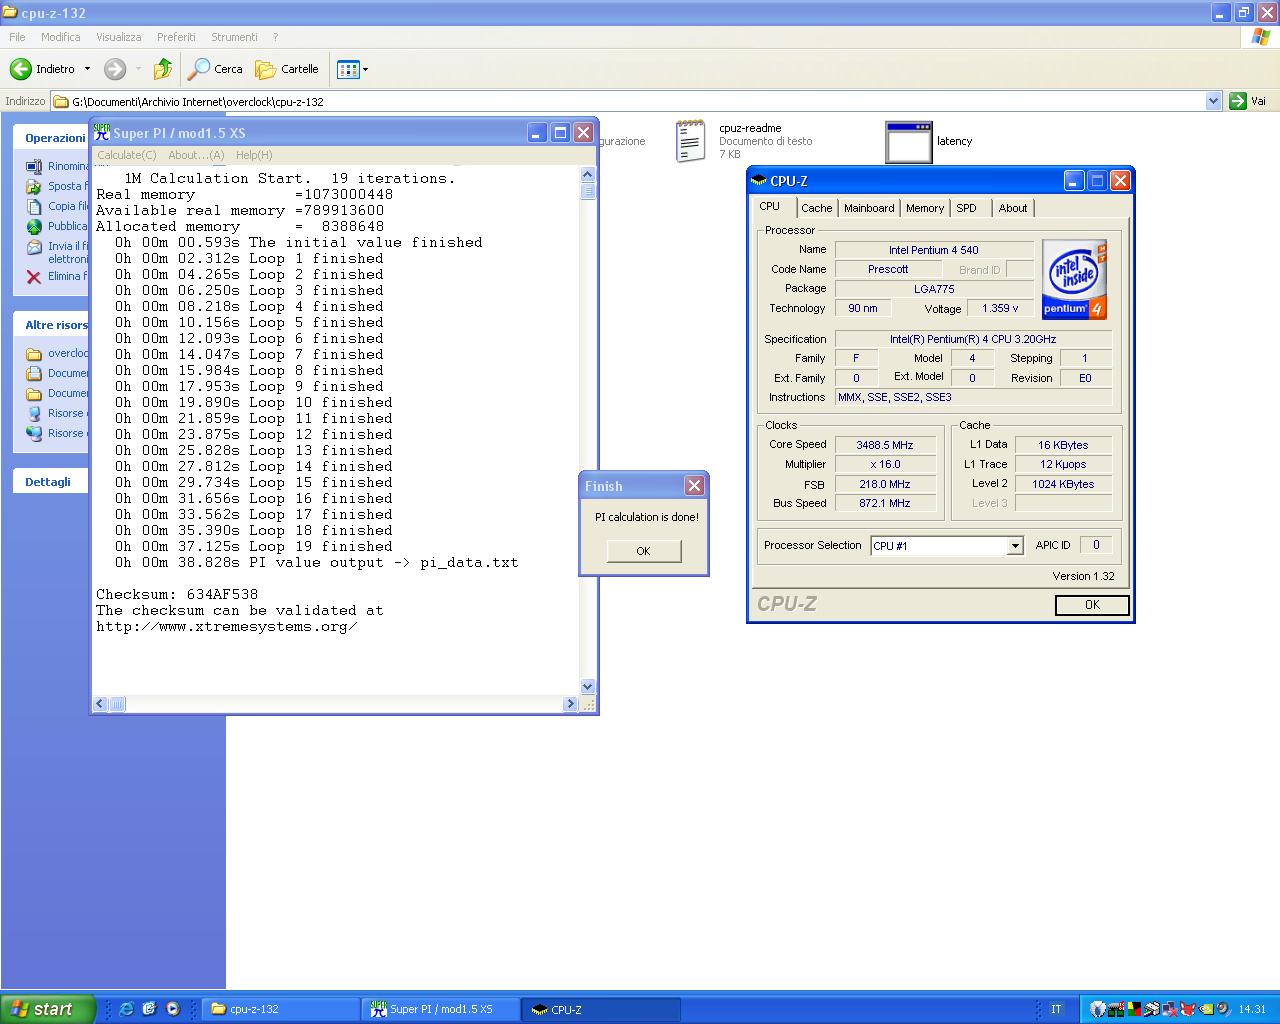The image size is (1280, 1024).
Task: Open the File menu in Explorer
Action: click(17, 37)
